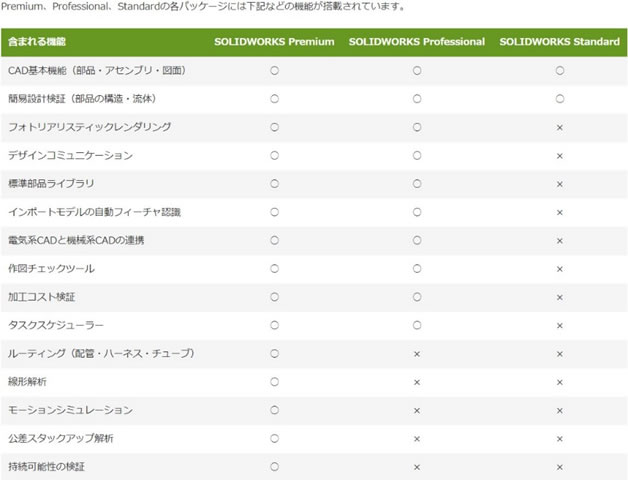Click Standard × mark for 公差スタックアップ解析
Viewport: 628px width, 480px height.
(560, 439)
